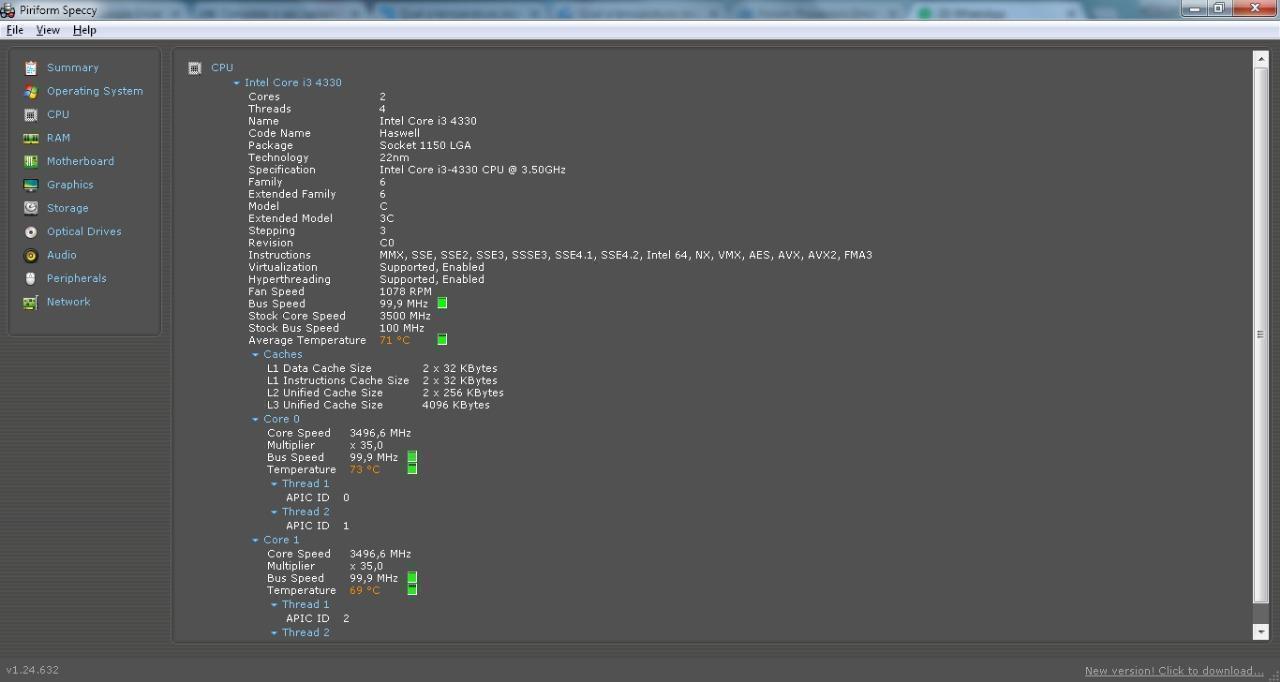Go to Graphics page

(70, 185)
